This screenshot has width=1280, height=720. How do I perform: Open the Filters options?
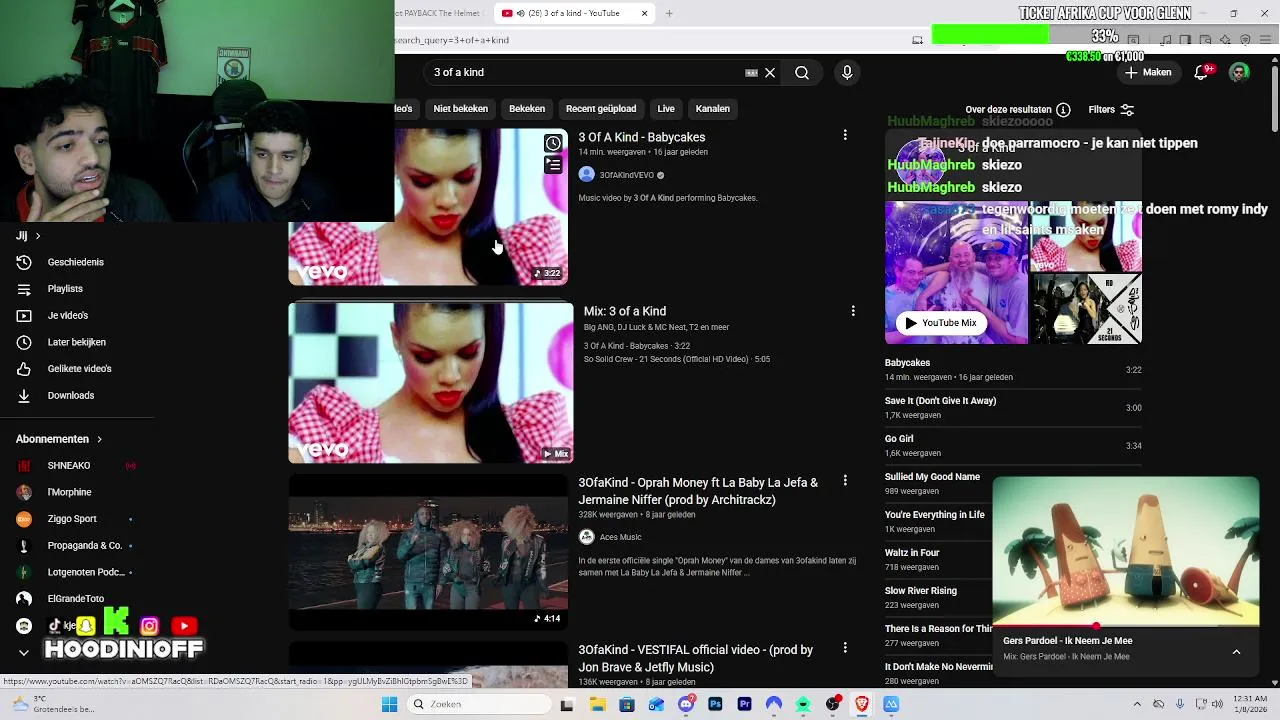tap(1111, 110)
